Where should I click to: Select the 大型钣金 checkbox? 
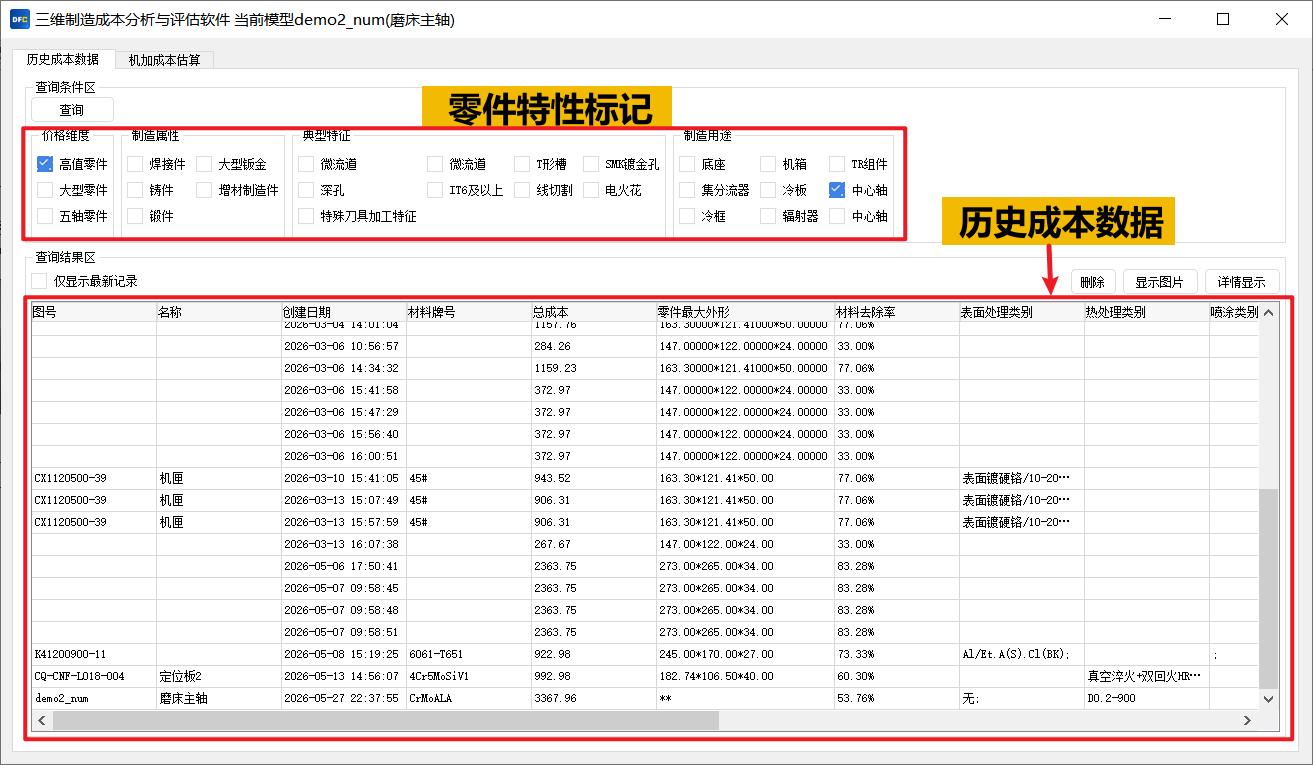click(x=205, y=164)
